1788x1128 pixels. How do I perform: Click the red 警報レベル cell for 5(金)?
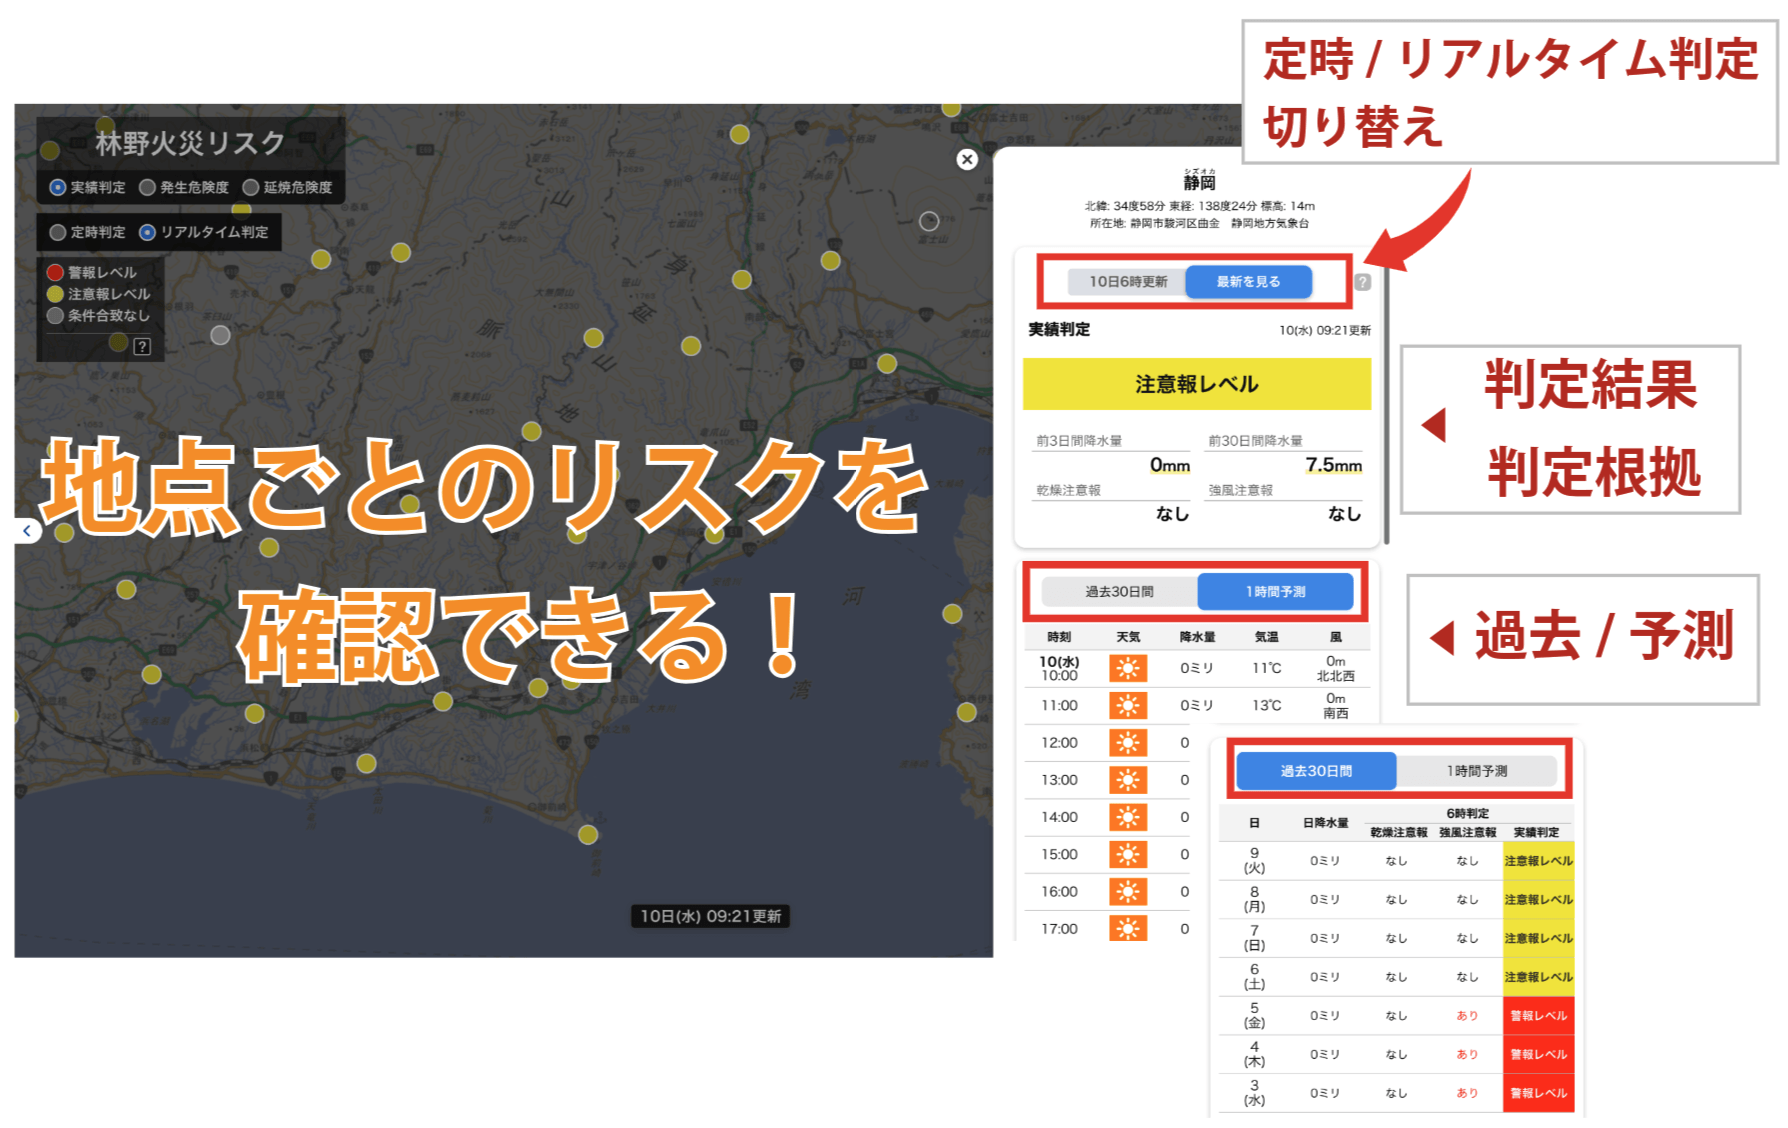1538,1016
